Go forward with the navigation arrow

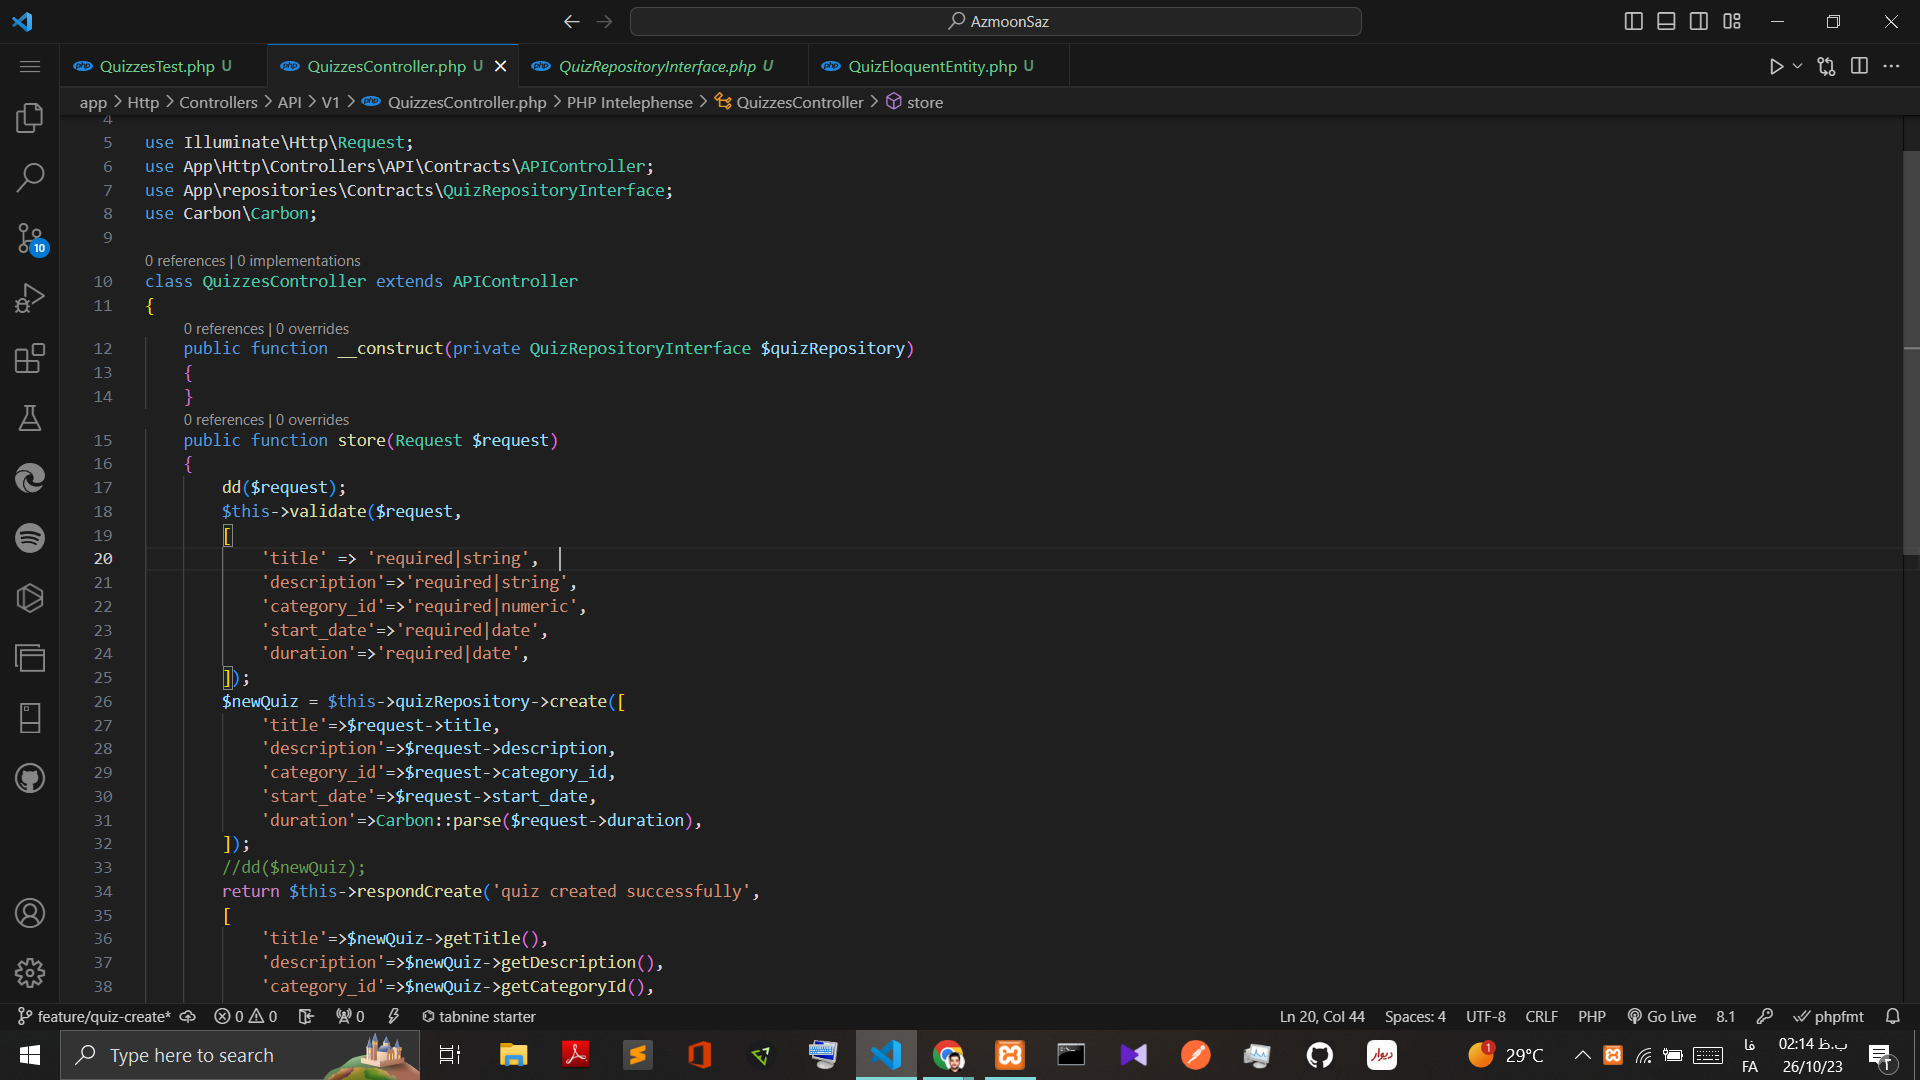click(604, 21)
